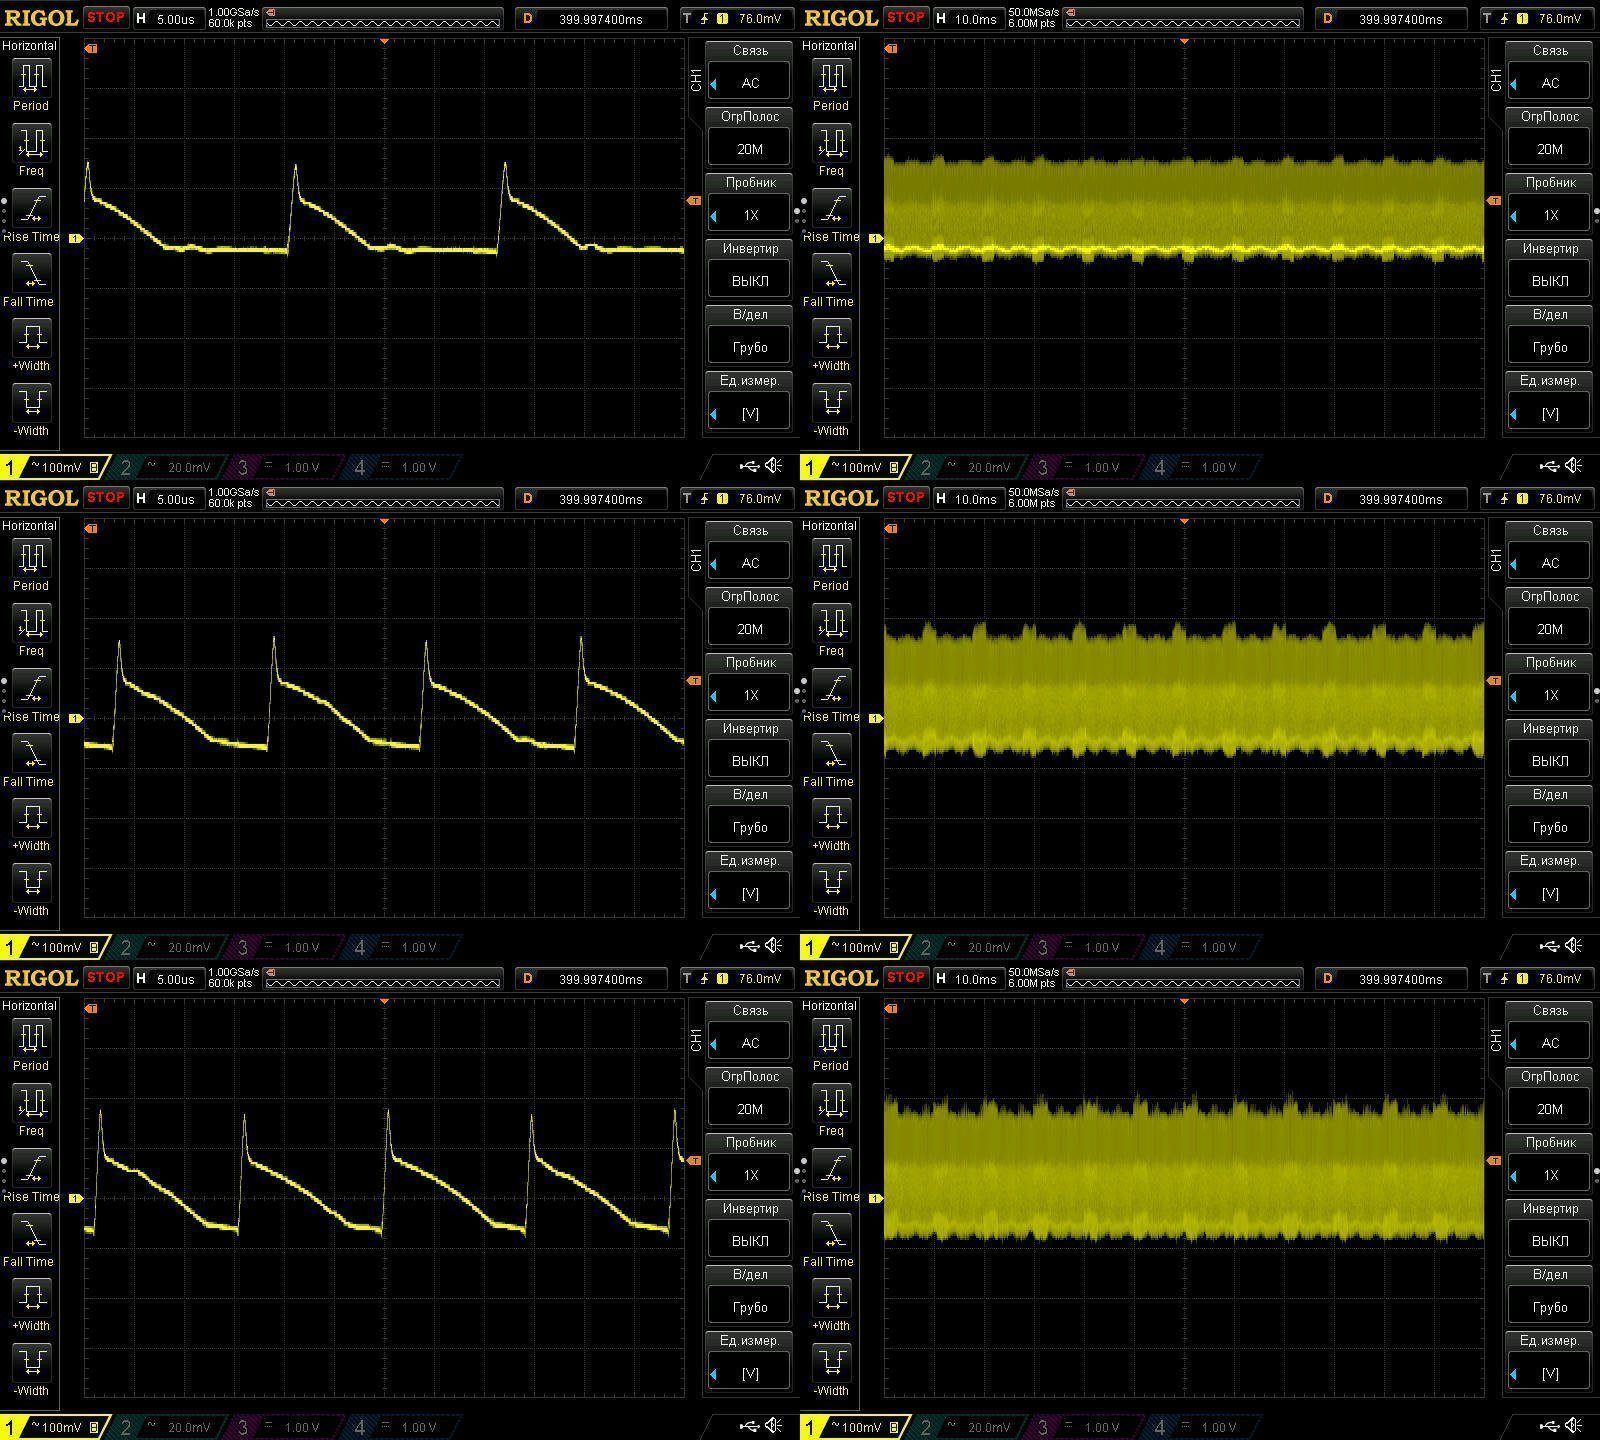
Task: Open Ед.измер [V] units selector in bottom-left scope
Action: click(750, 1373)
